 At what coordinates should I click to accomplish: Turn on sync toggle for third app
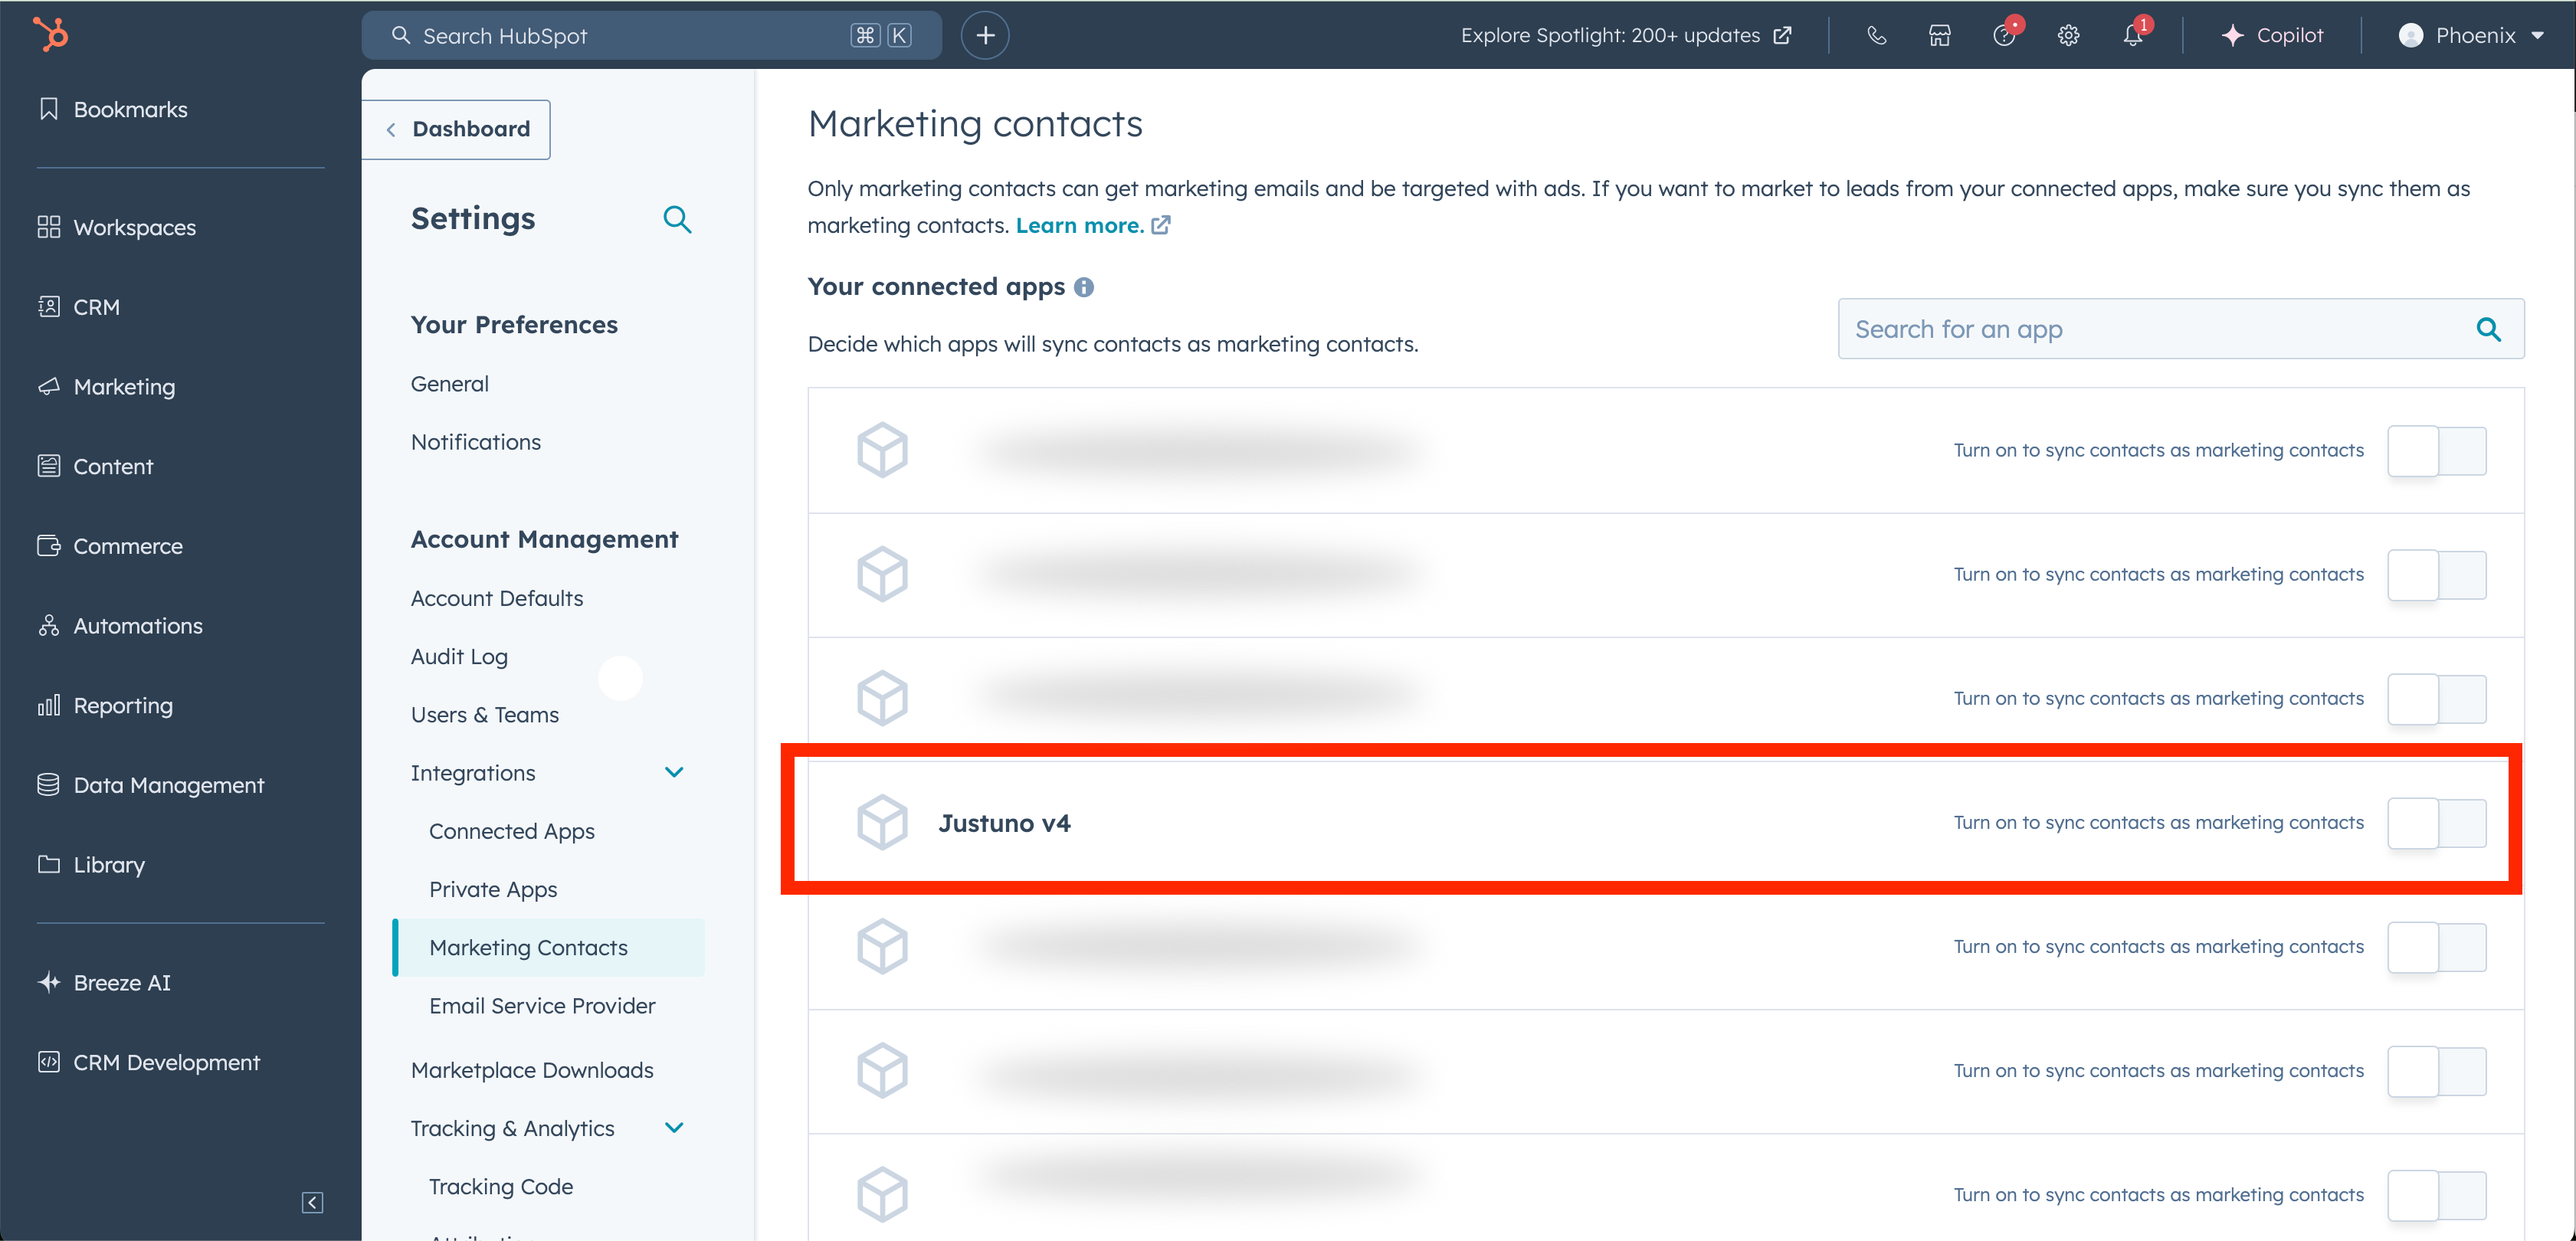tap(2436, 699)
